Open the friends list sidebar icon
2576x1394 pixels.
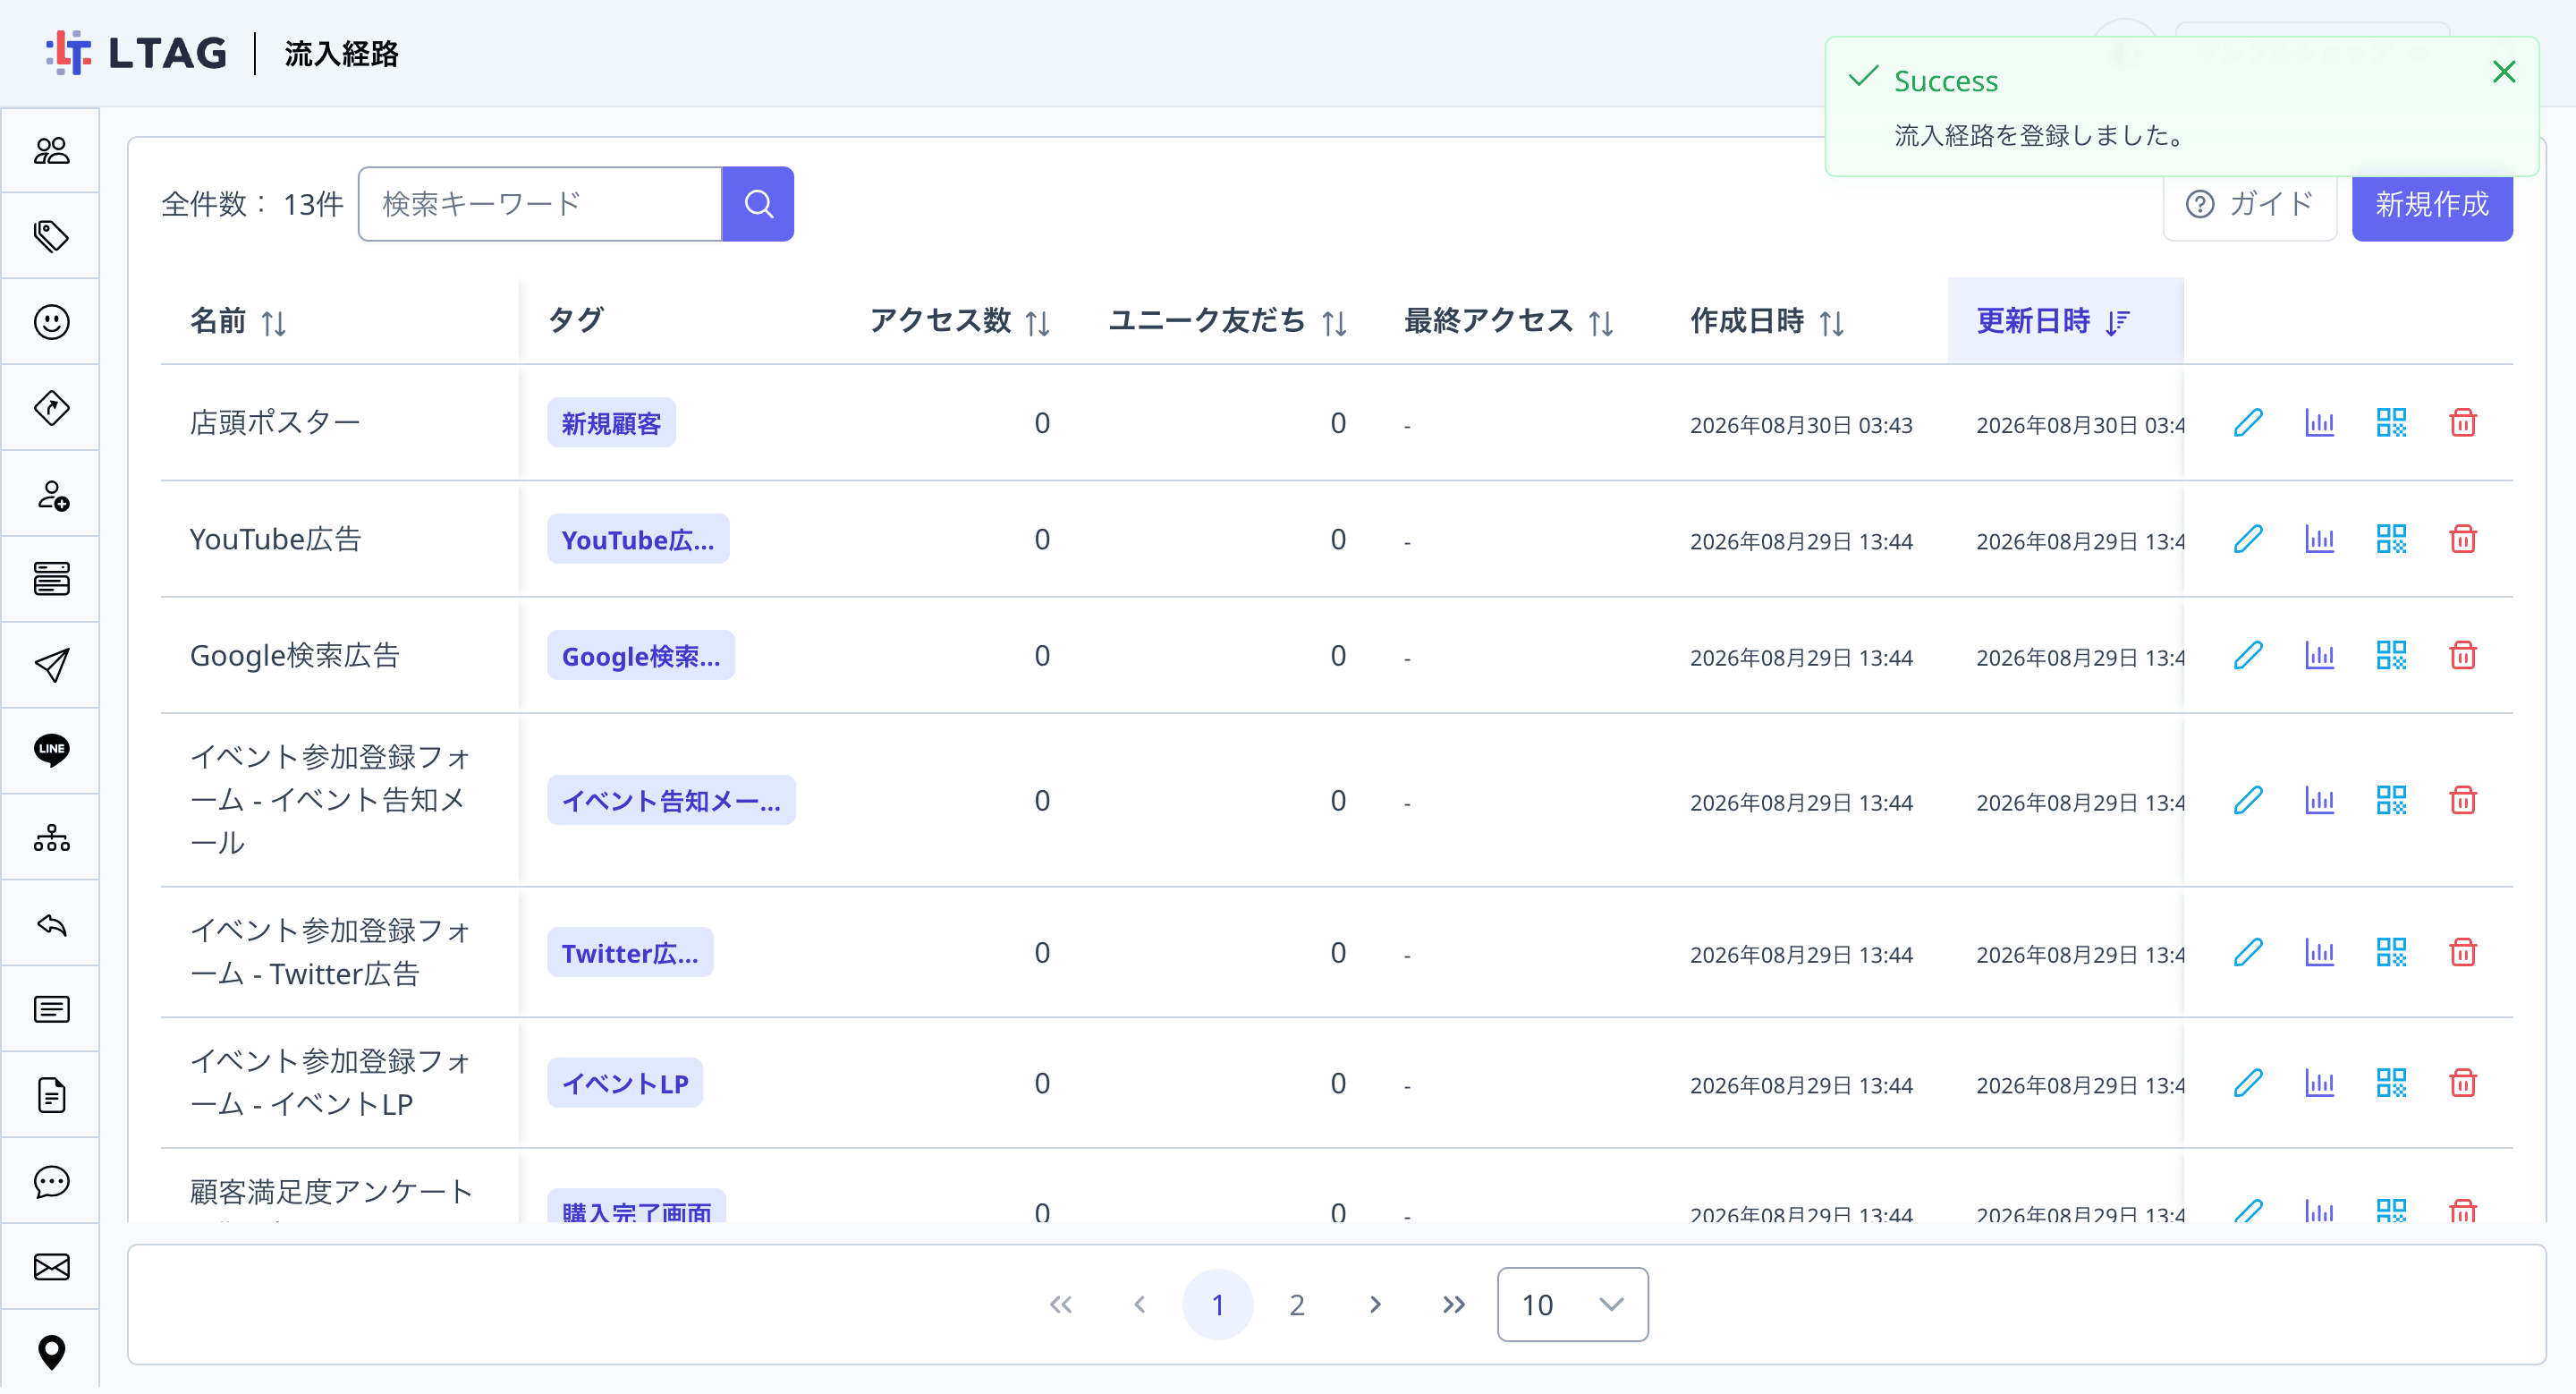[x=51, y=150]
